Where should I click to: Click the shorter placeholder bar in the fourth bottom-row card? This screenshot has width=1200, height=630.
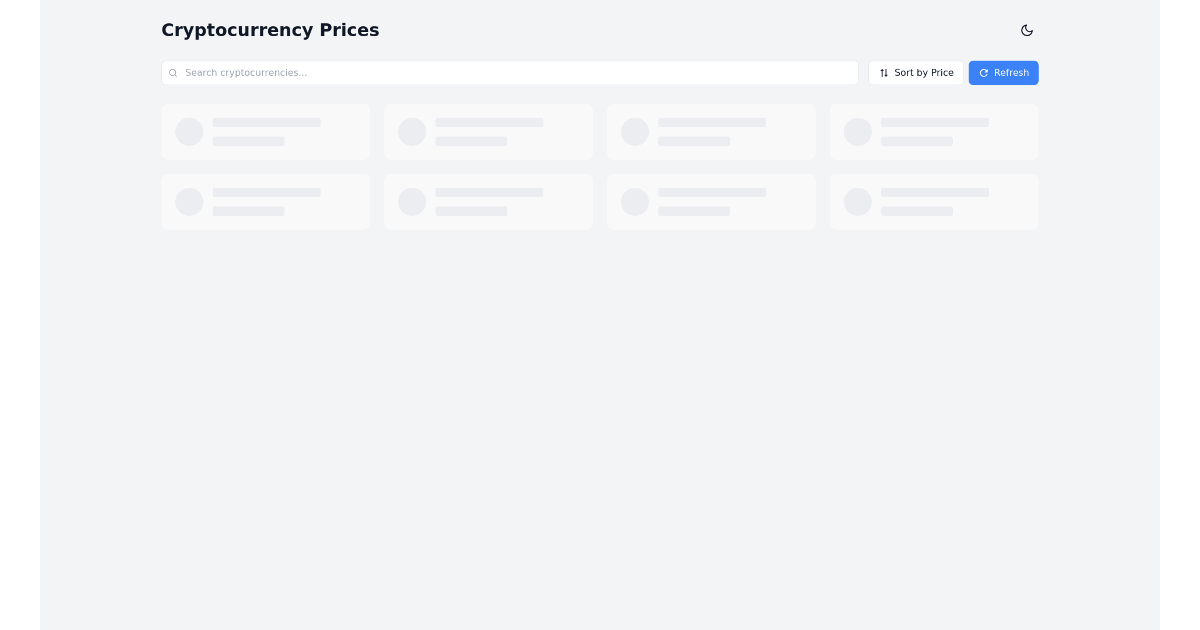point(917,212)
